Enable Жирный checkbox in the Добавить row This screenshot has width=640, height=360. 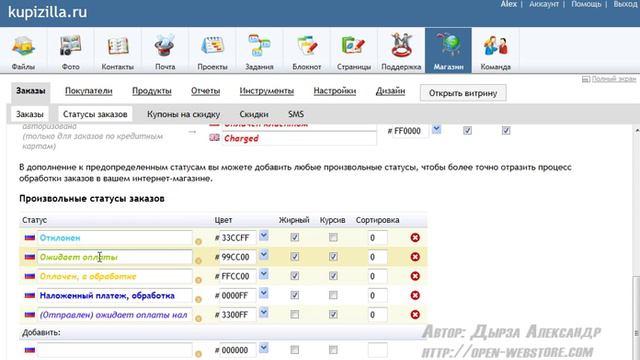(x=295, y=350)
